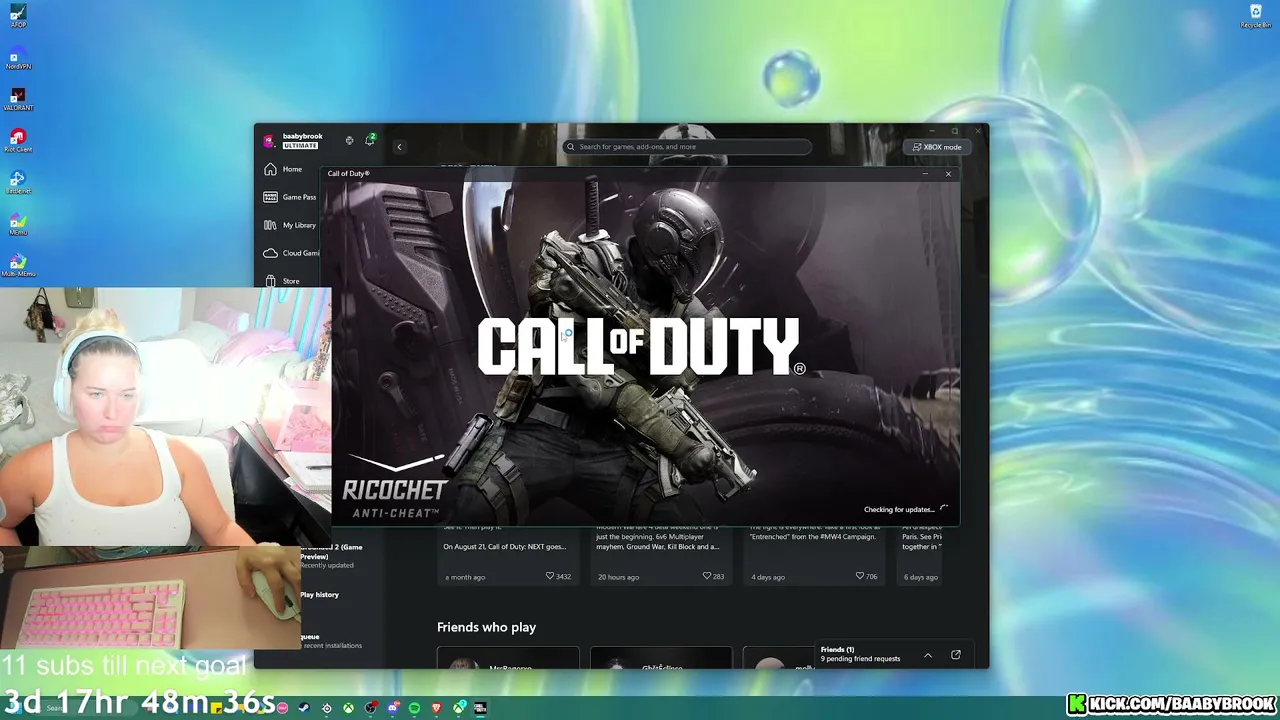1280x720 pixels.
Task: Open Brave browser from the taskbar
Action: pyautogui.click(x=436, y=708)
